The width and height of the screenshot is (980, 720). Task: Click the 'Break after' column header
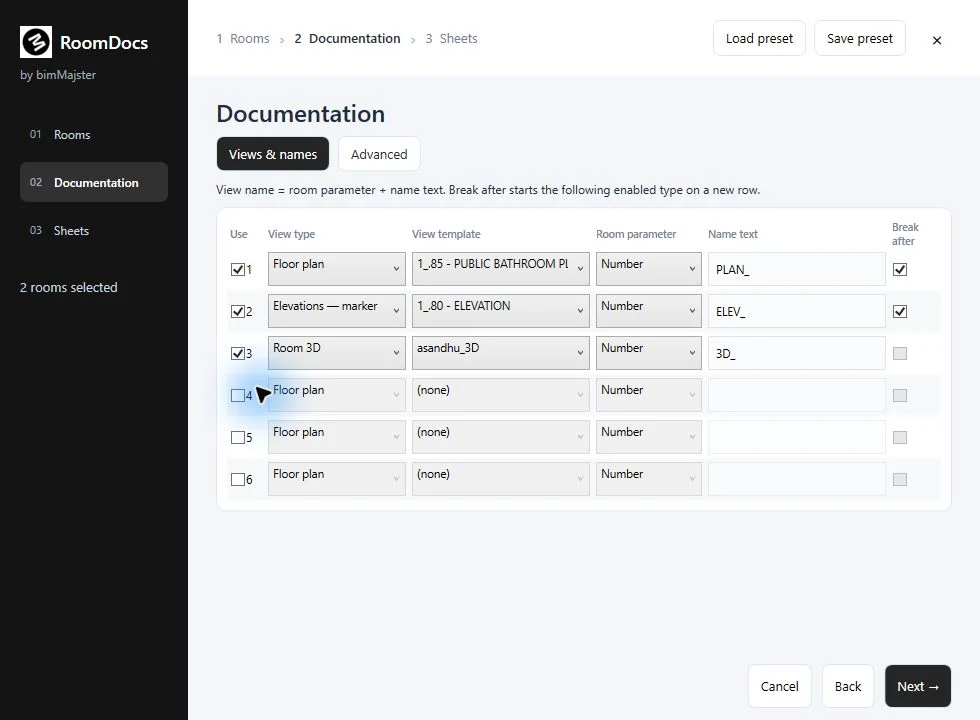click(905, 234)
